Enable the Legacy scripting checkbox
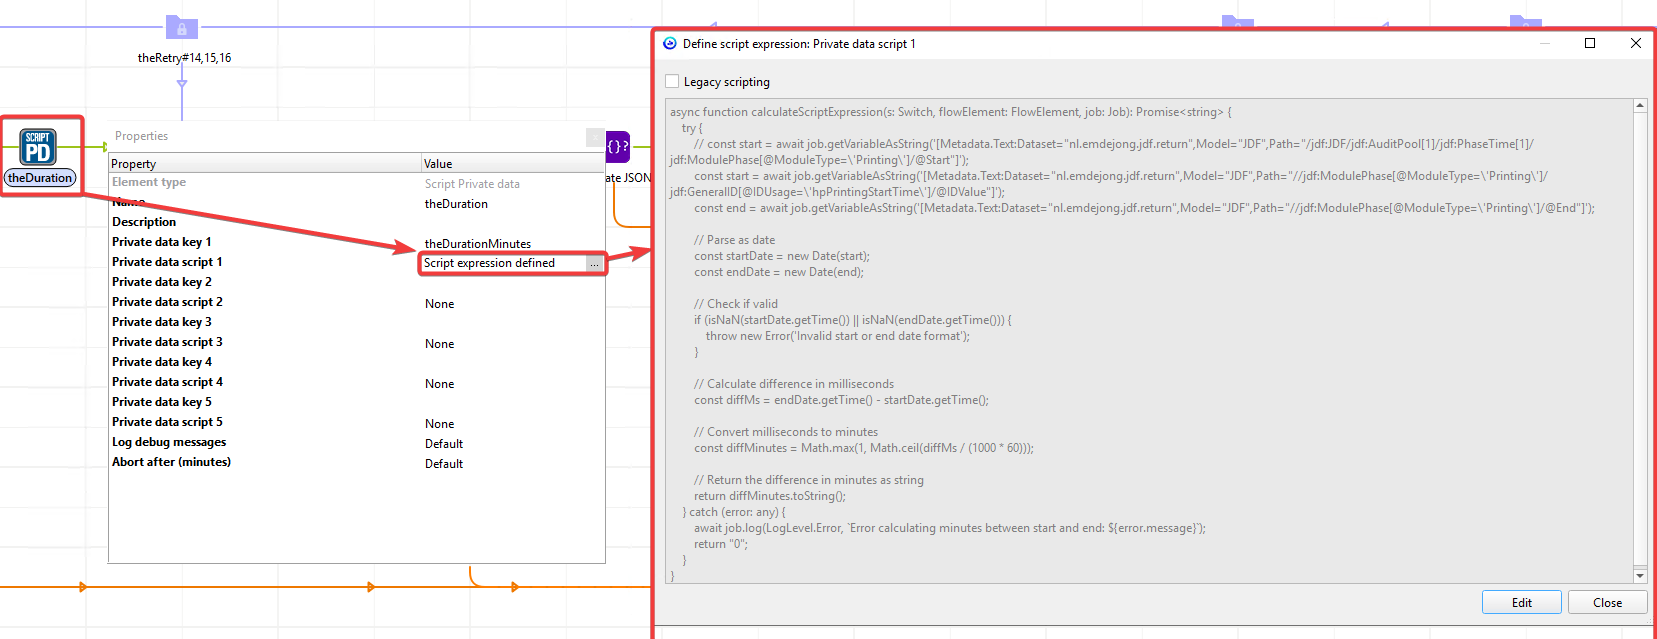This screenshot has width=1657, height=639. 672,82
